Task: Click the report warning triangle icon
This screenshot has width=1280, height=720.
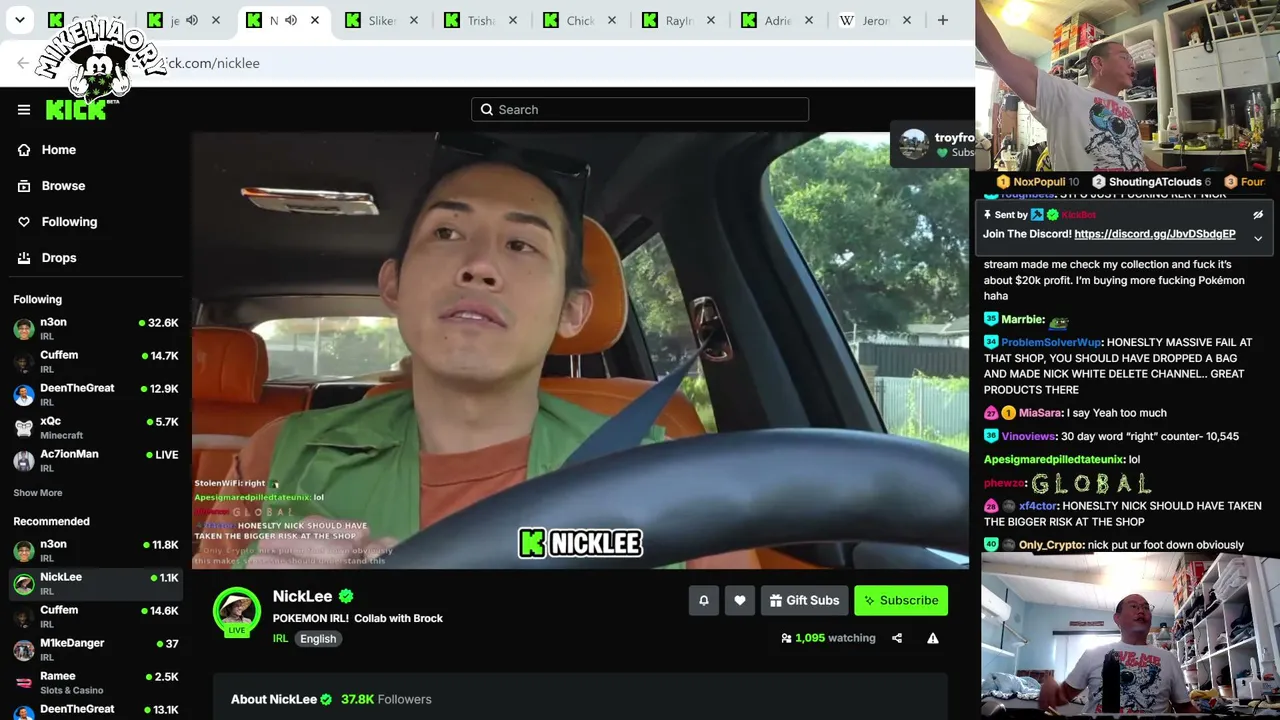Action: coord(932,638)
